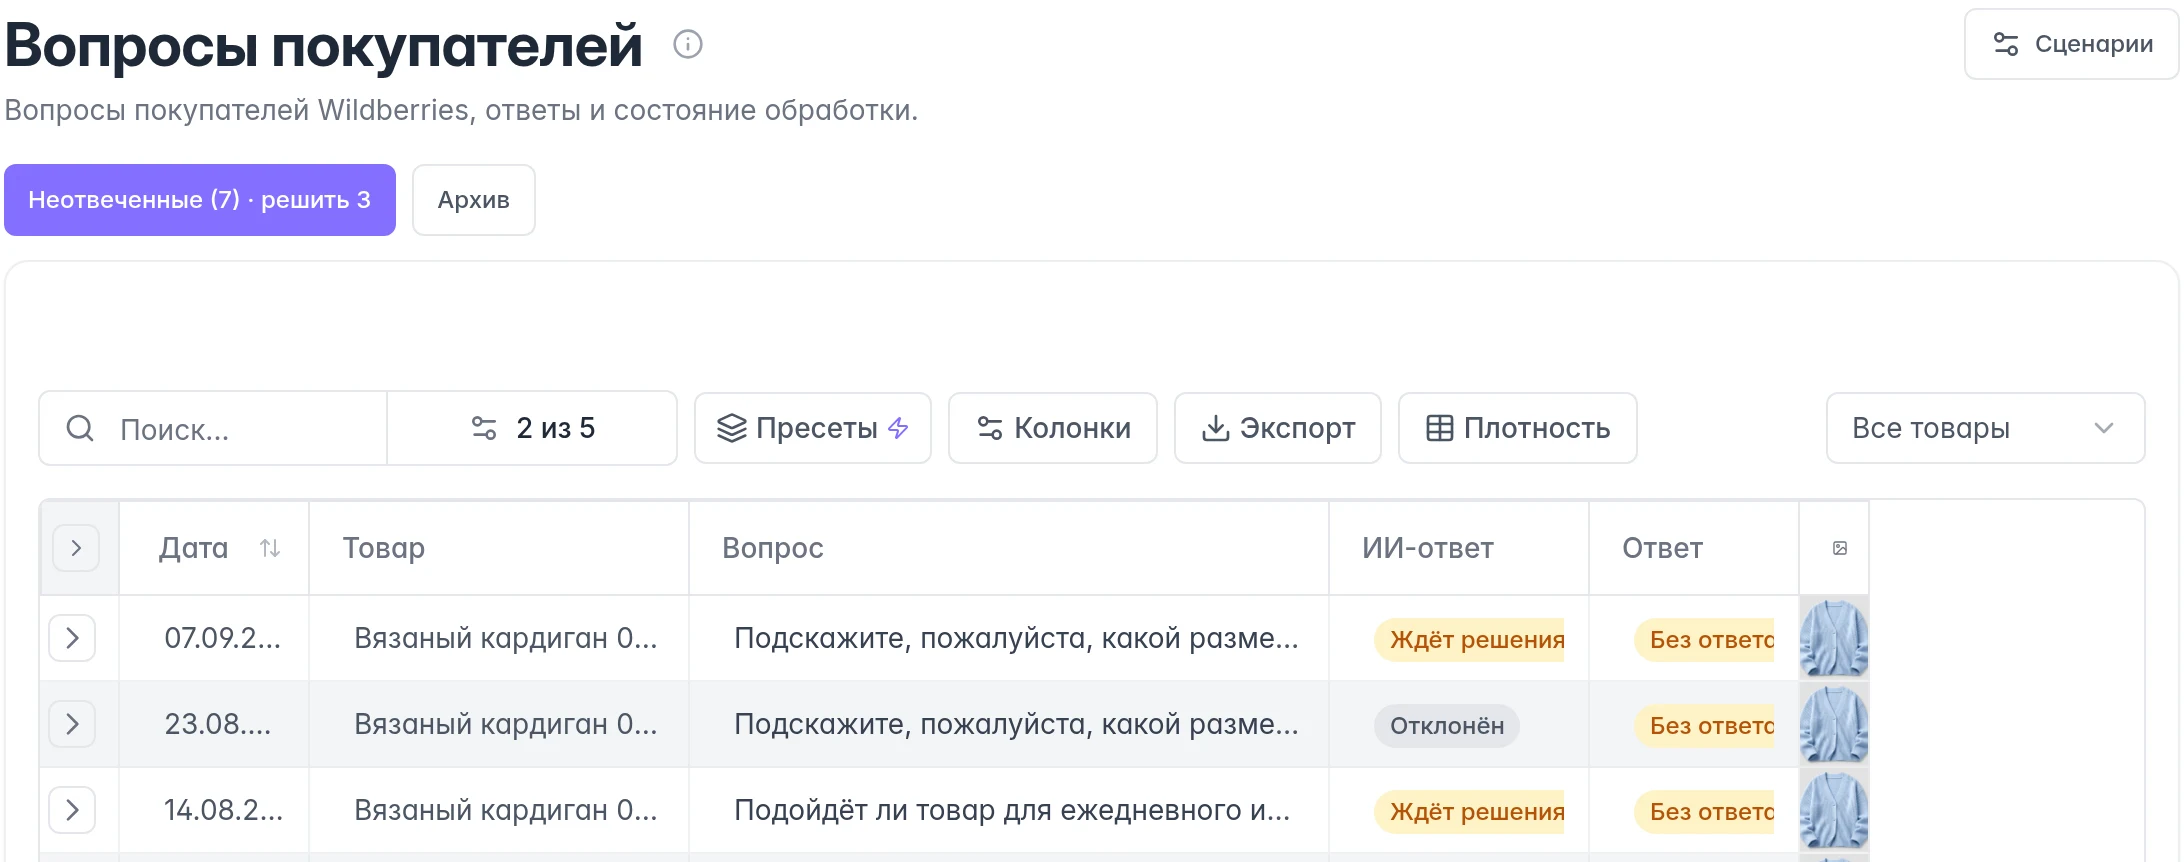Open the question in the 07.09 row
This screenshot has width=2184, height=862.
tap(1016, 638)
